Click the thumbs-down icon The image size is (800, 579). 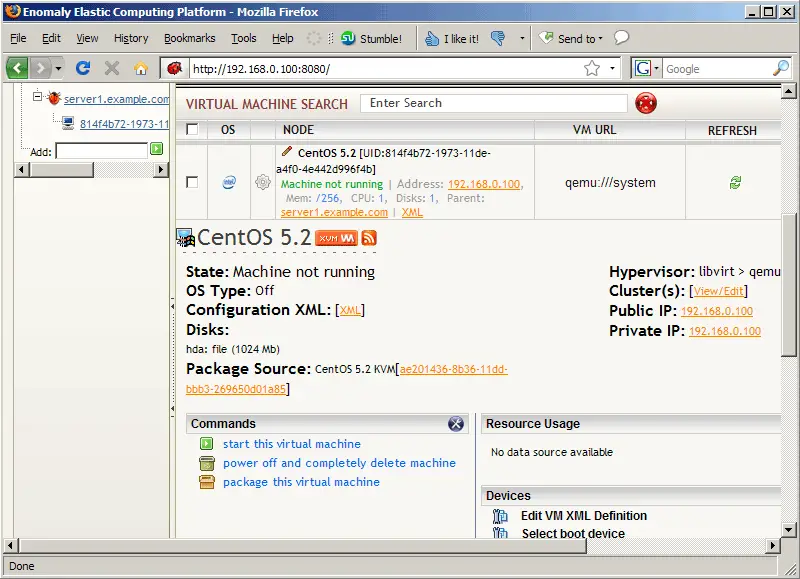click(498, 38)
